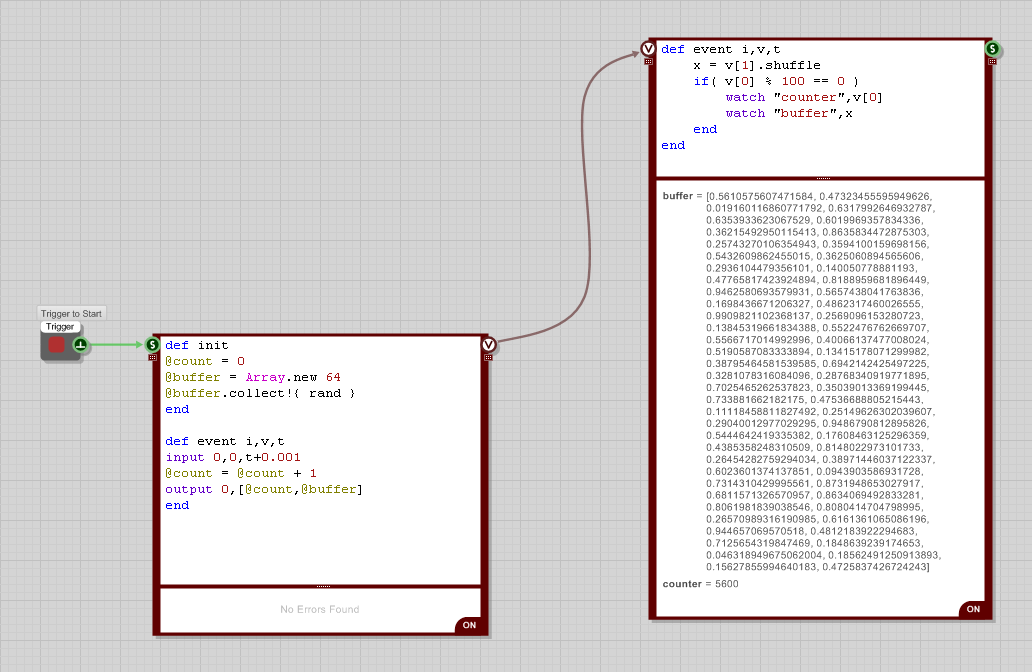This screenshot has width=1032, height=672.
Task: Click the init node's green S input port
Action: point(153,344)
